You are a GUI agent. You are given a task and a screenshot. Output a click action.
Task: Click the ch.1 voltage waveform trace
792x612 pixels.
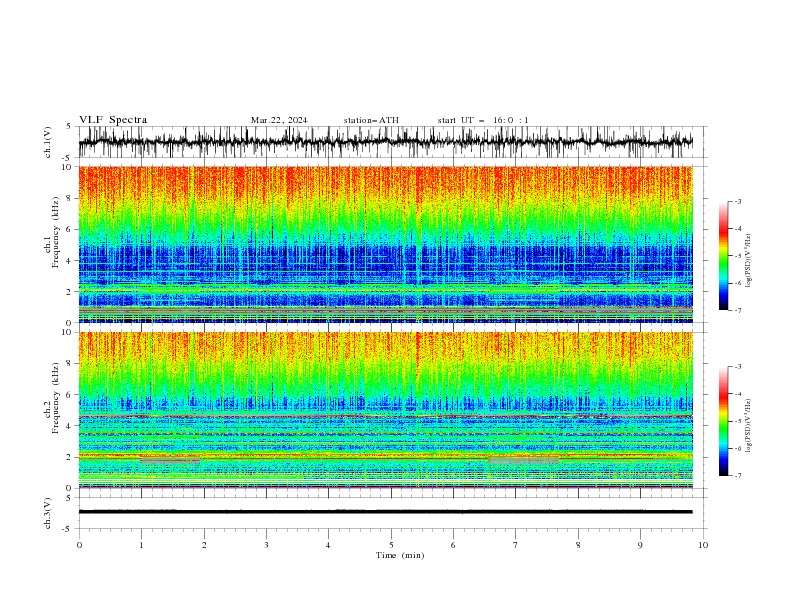(385, 142)
